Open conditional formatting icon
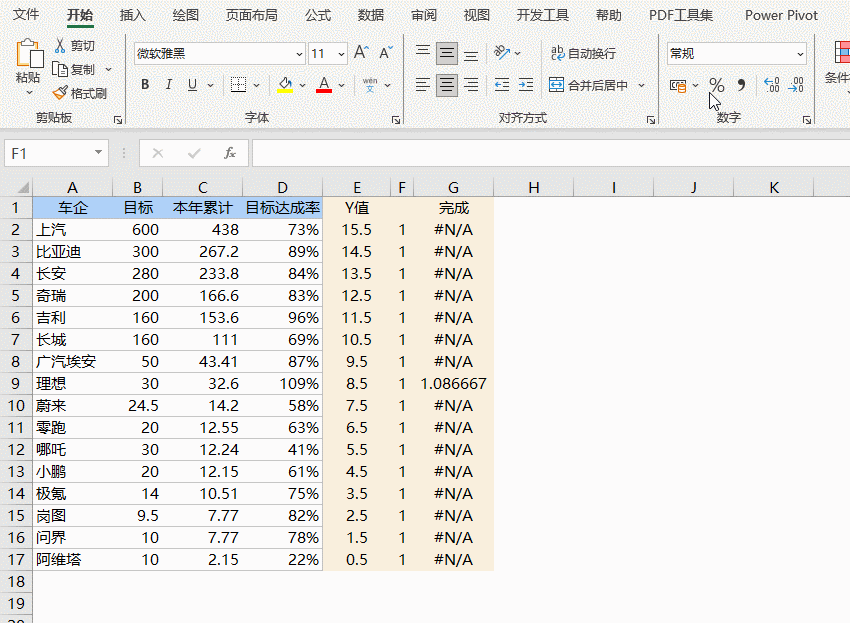850x623 pixels. tap(842, 53)
